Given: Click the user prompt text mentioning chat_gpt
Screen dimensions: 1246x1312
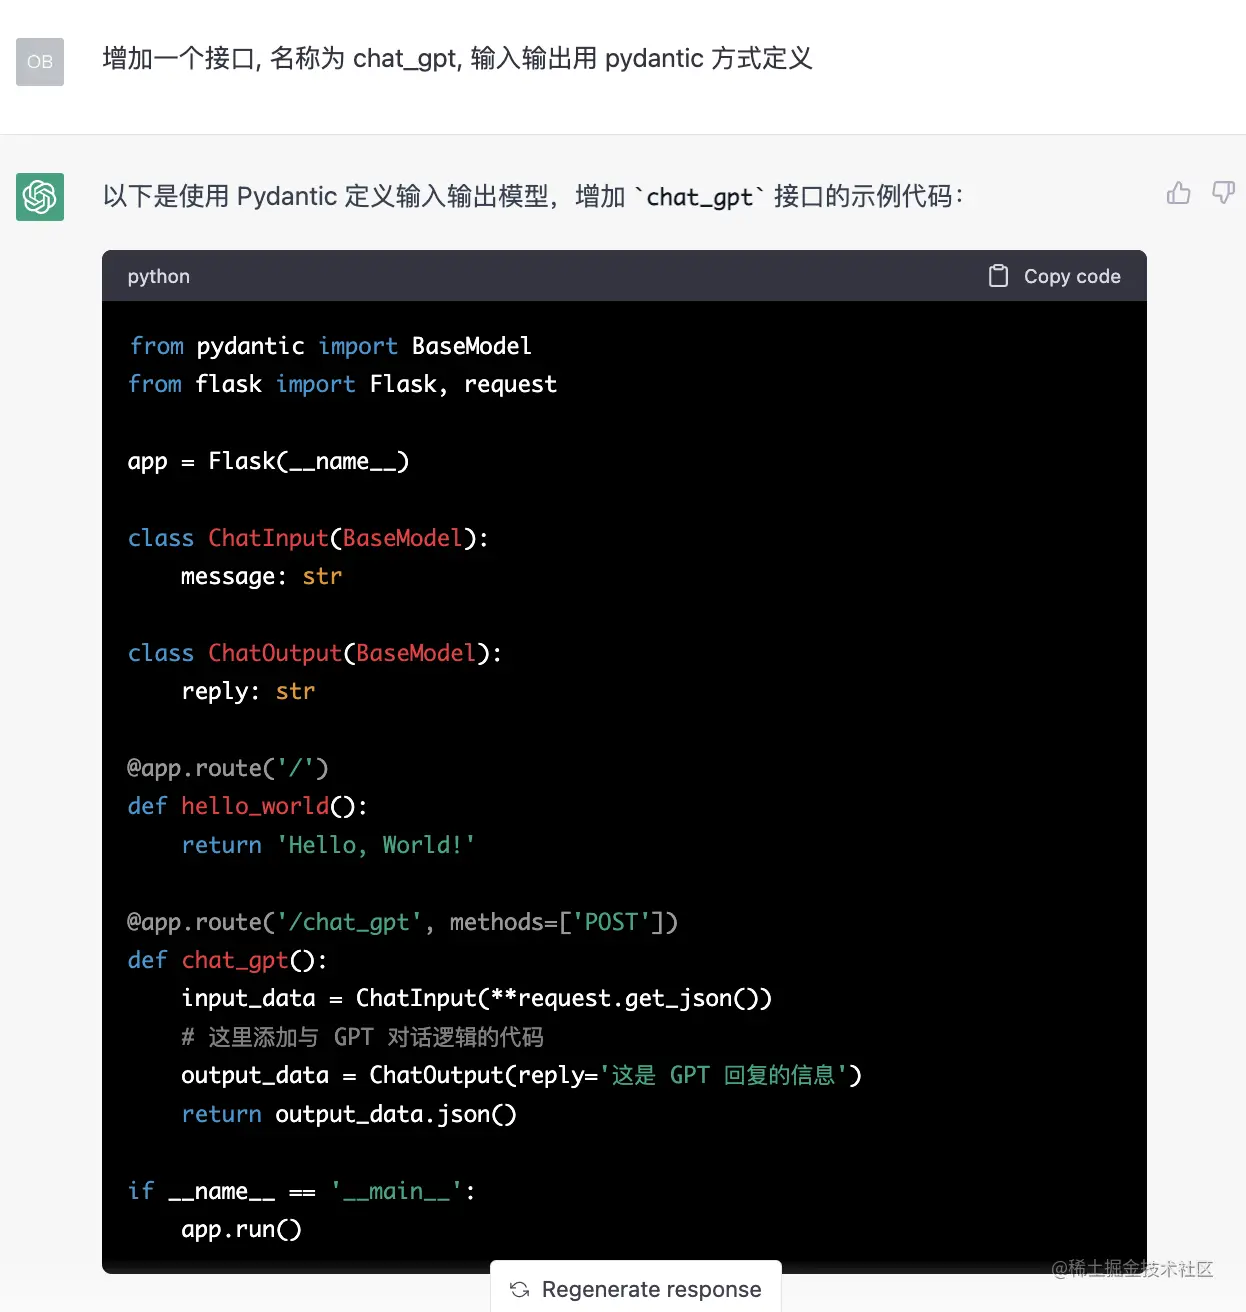Looking at the screenshot, I should pyautogui.click(x=458, y=59).
